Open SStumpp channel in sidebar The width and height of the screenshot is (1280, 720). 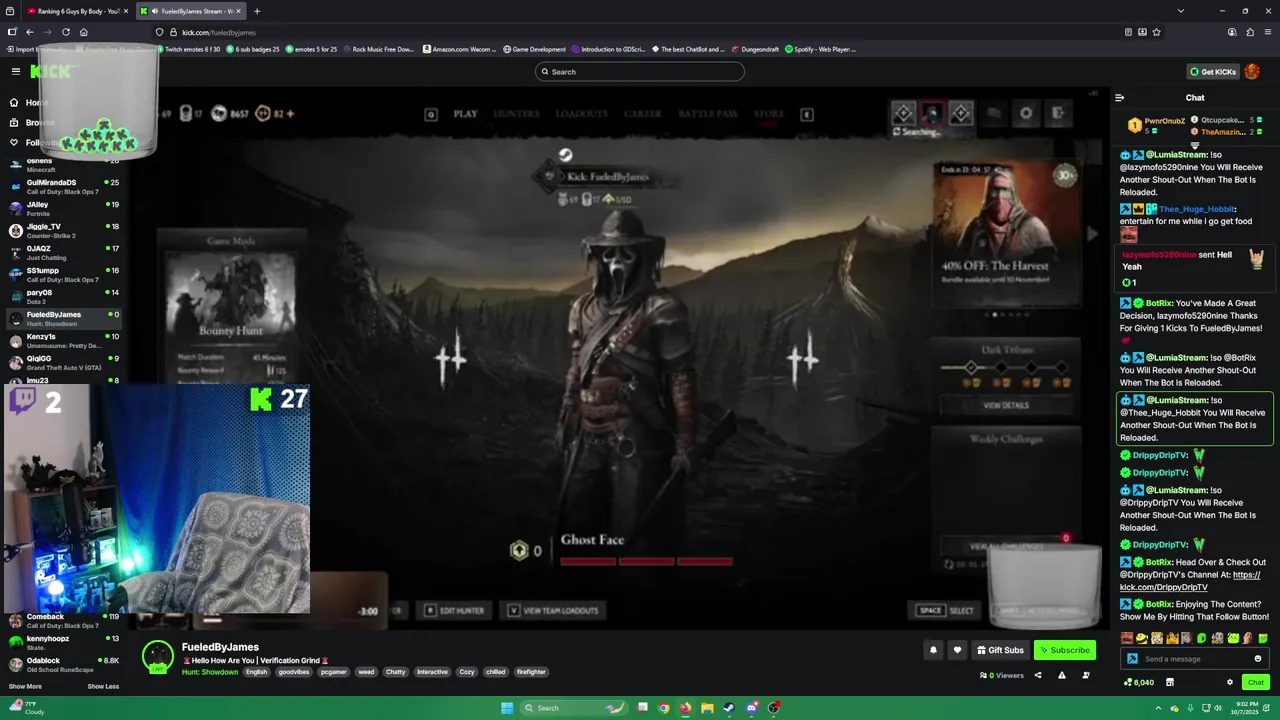(x=65, y=274)
